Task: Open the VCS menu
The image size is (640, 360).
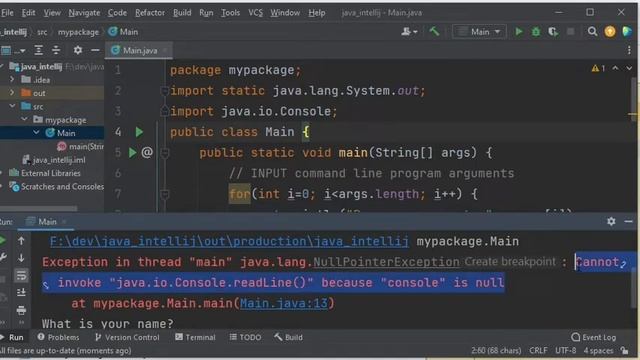Action: (256, 13)
